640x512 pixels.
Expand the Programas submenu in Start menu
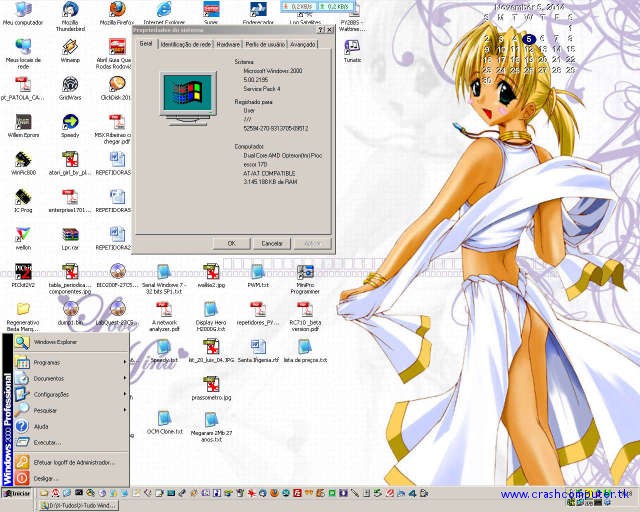[x=71, y=363]
